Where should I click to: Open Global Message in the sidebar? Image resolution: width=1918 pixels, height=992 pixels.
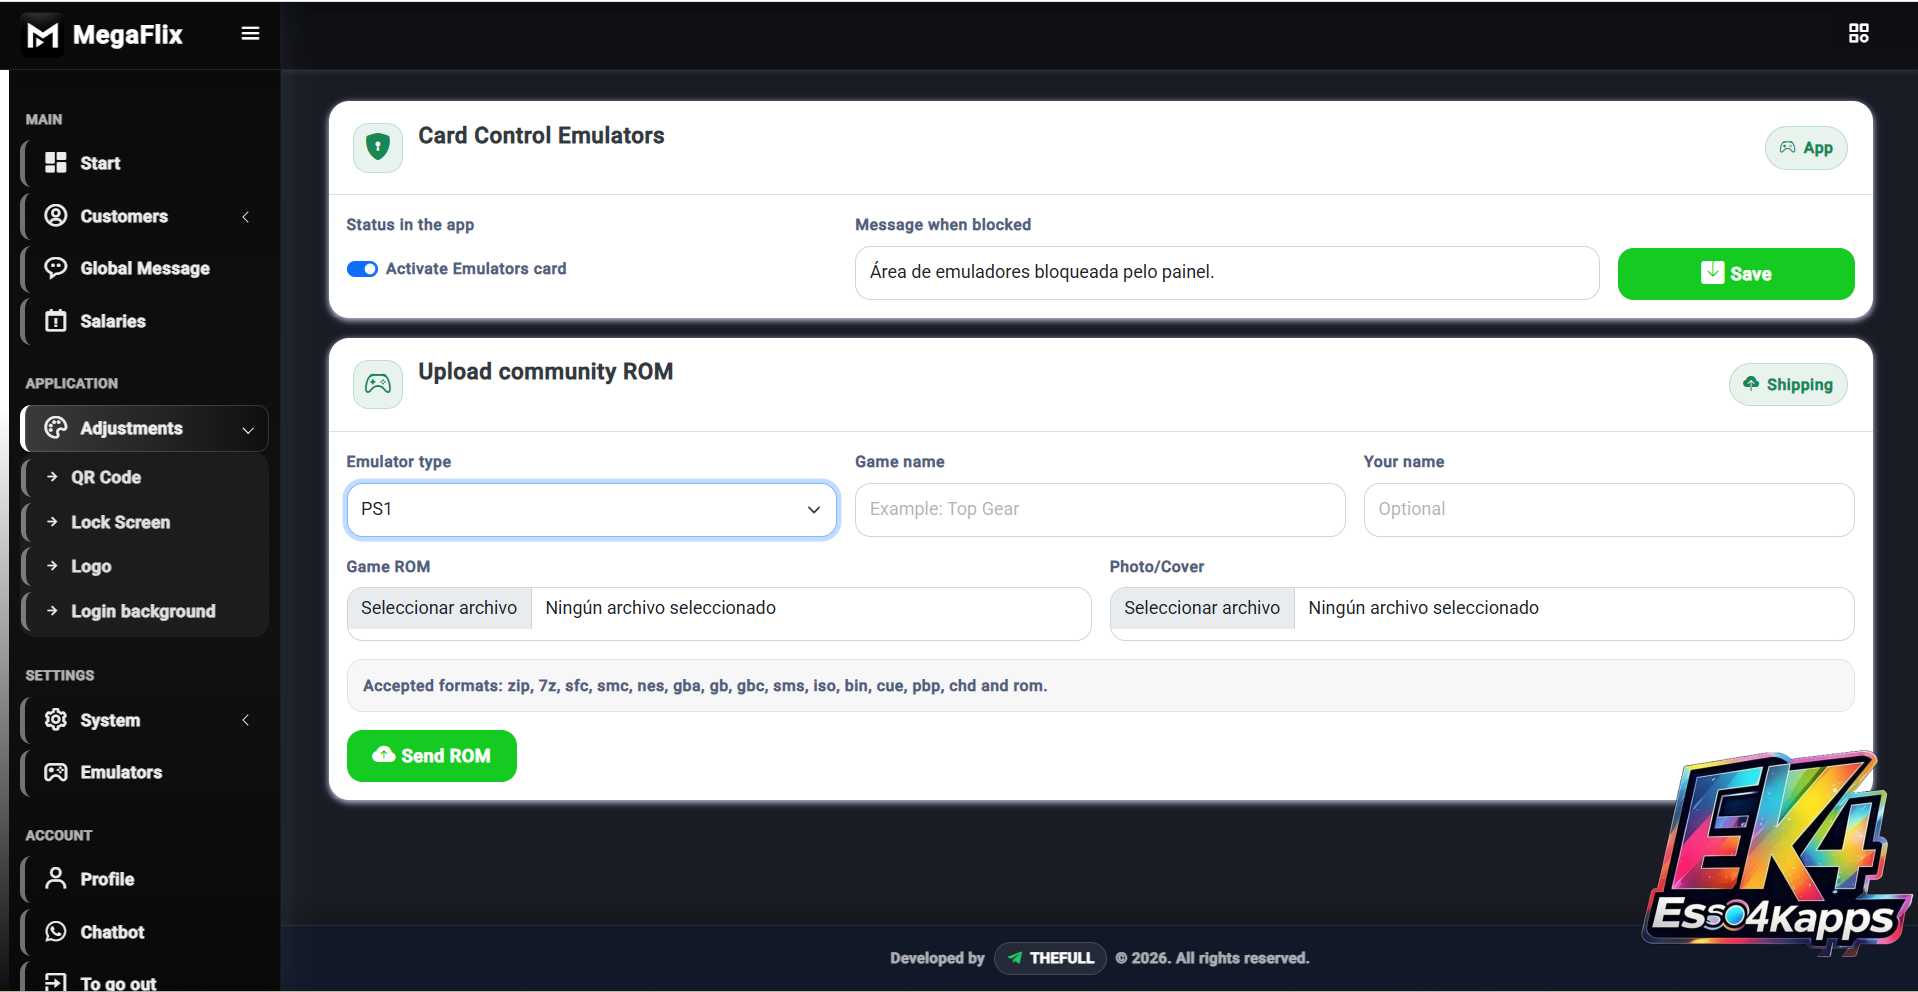coord(145,268)
